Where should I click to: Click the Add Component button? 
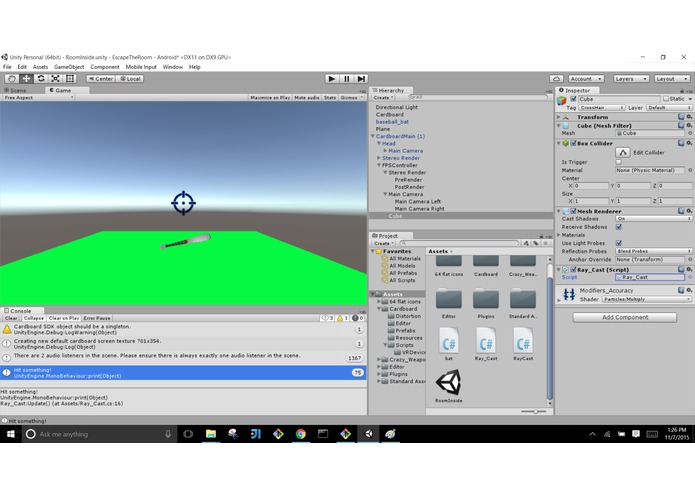point(625,317)
